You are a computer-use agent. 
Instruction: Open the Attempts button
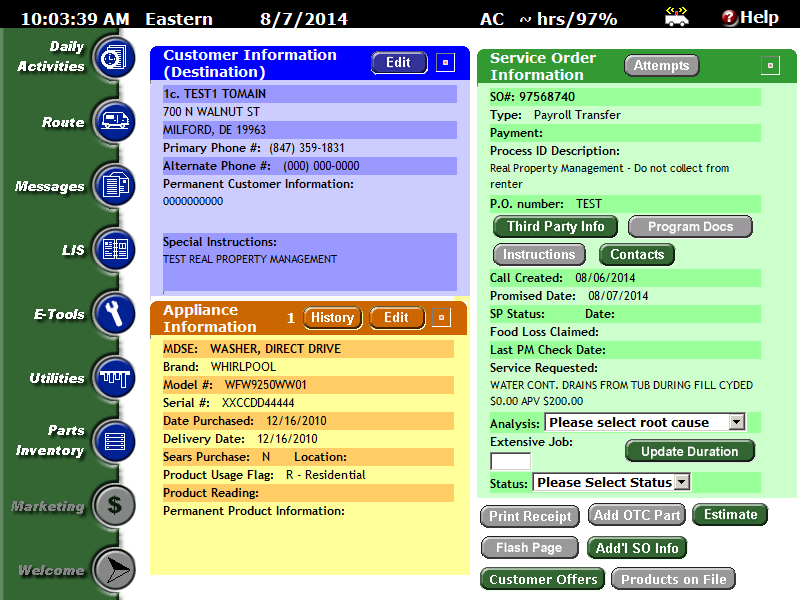pos(661,65)
